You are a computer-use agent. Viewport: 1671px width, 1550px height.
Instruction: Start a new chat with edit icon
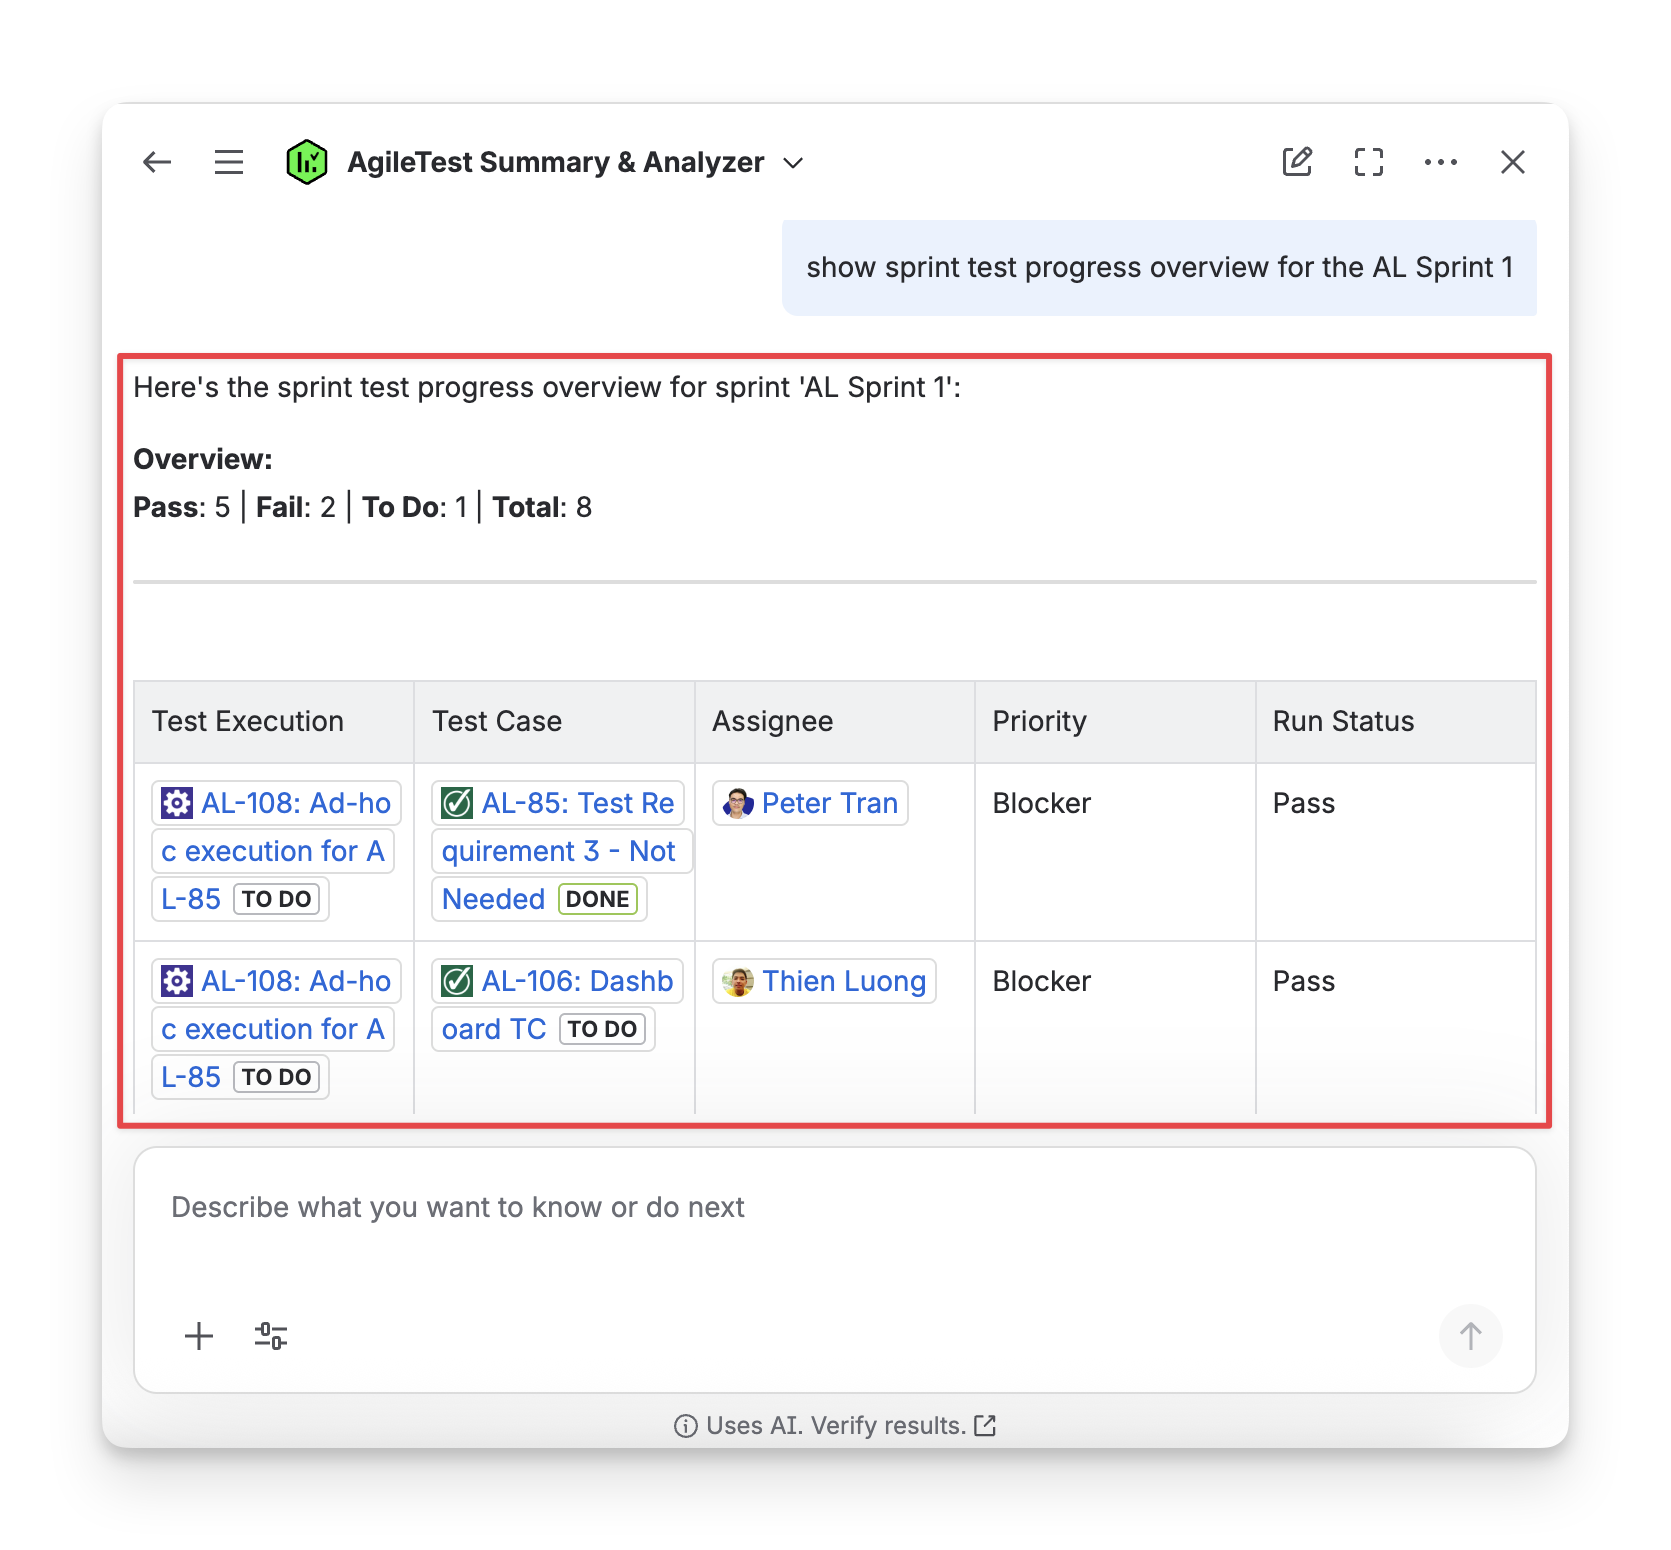pos(1297,162)
